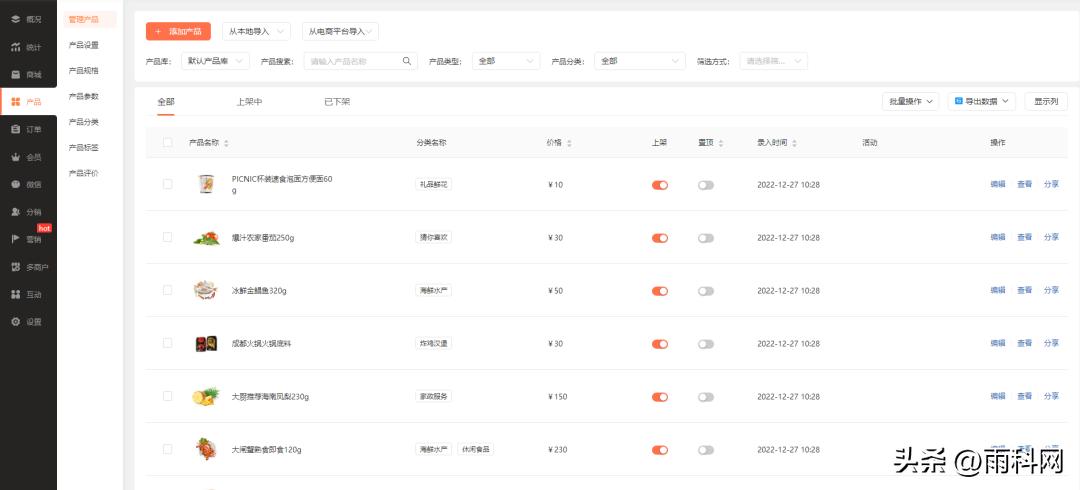Viewport: 1080px width, 490px height.
Task: Sort by 录入时间 column sort arrows
Action: 794,143
